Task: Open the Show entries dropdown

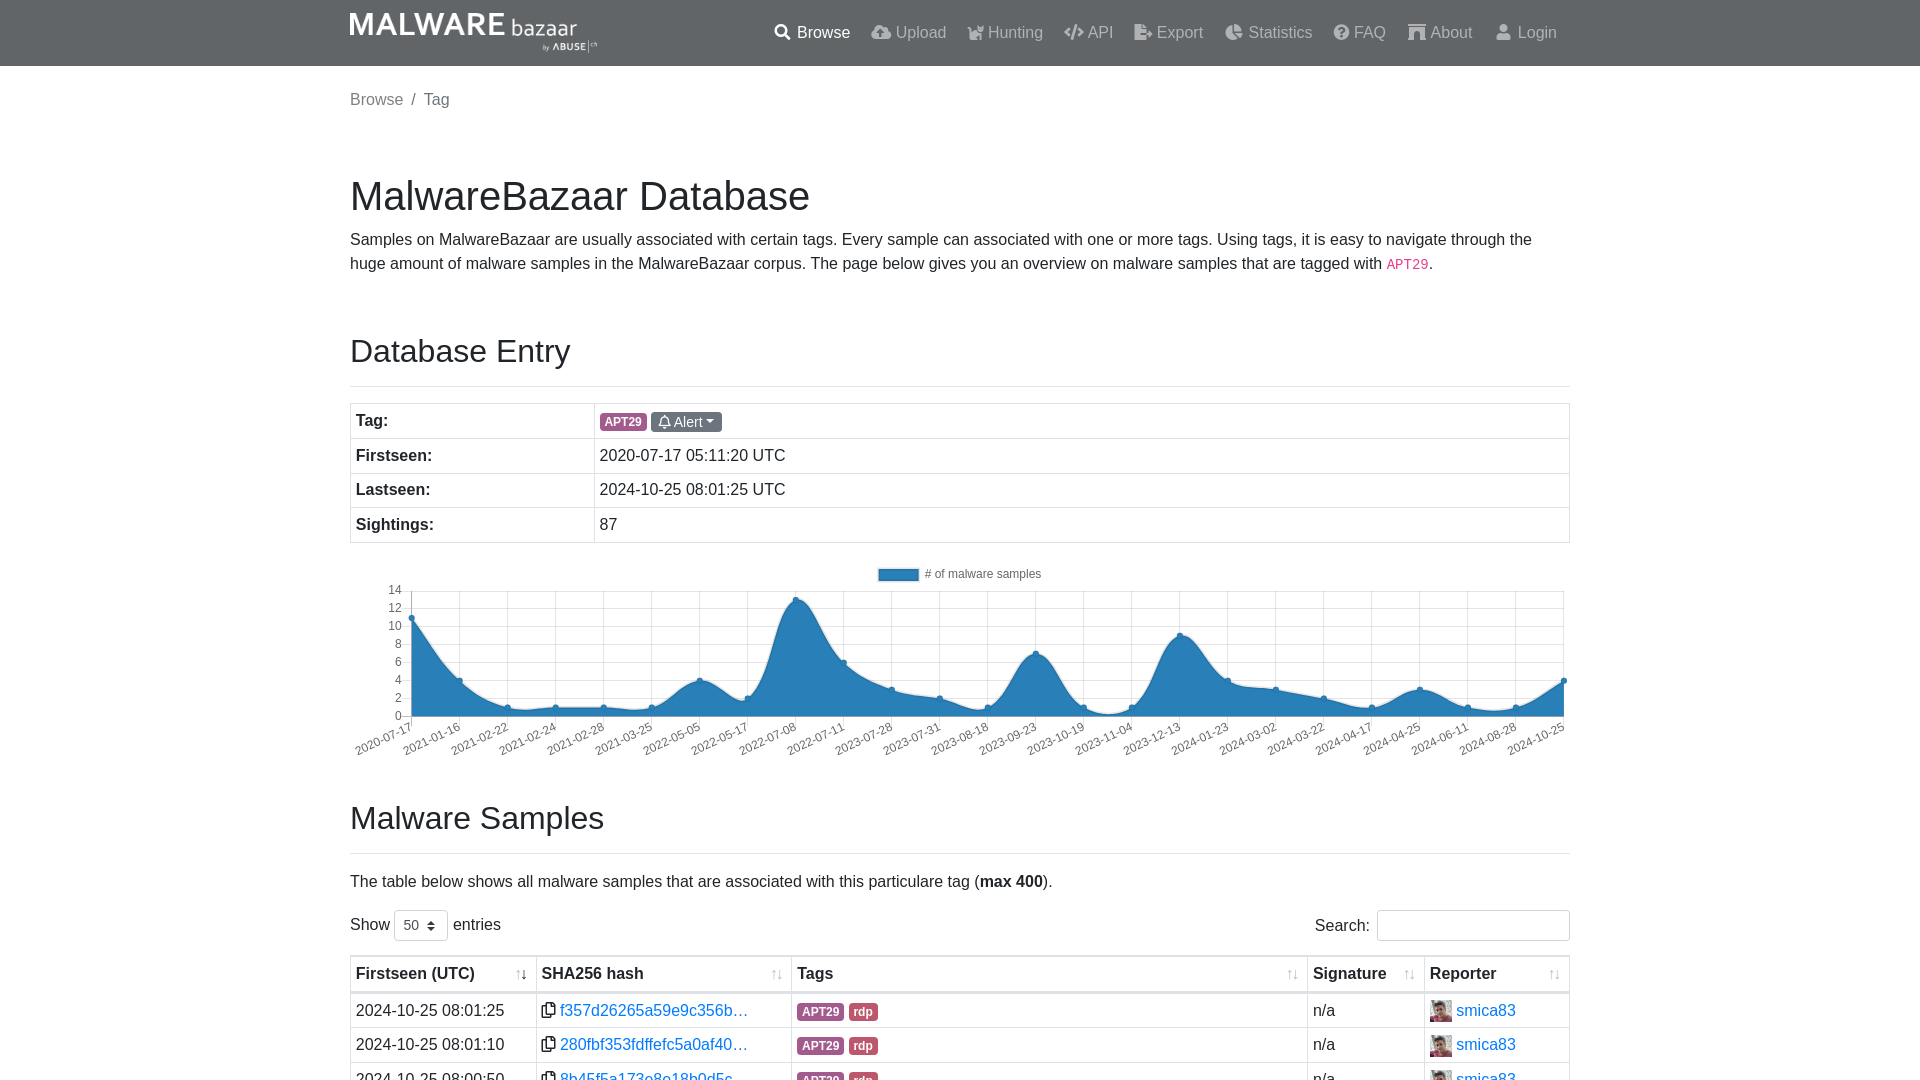Action: 421,925
